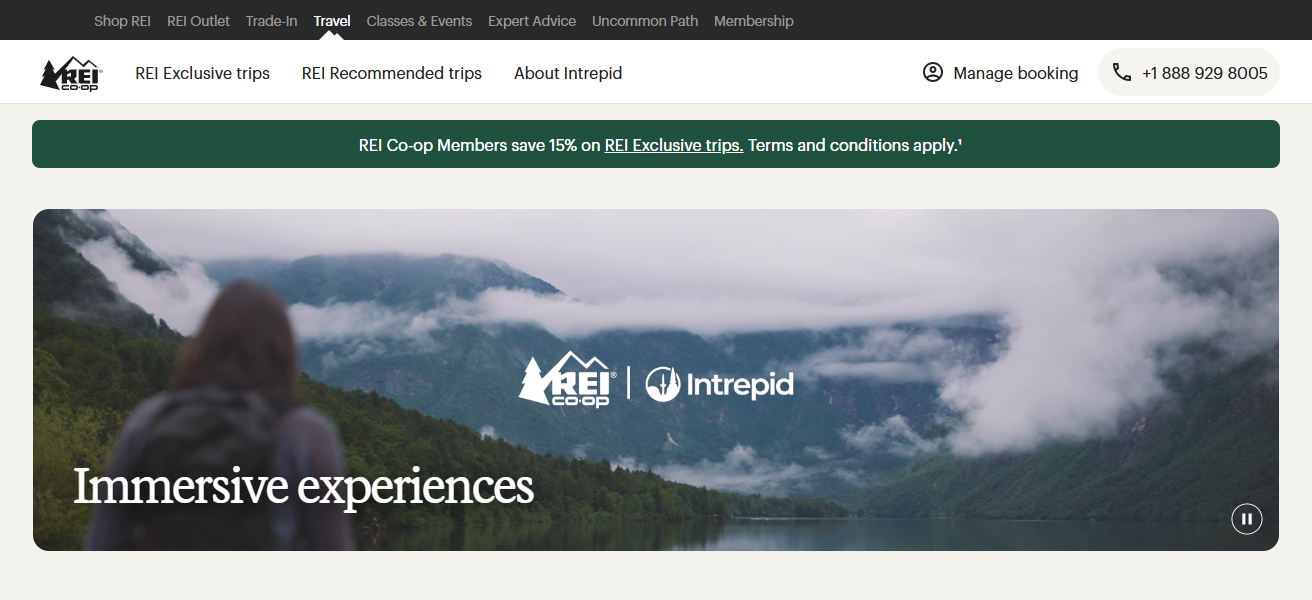Click the Manage booking link

click(x=1000, y=73)
